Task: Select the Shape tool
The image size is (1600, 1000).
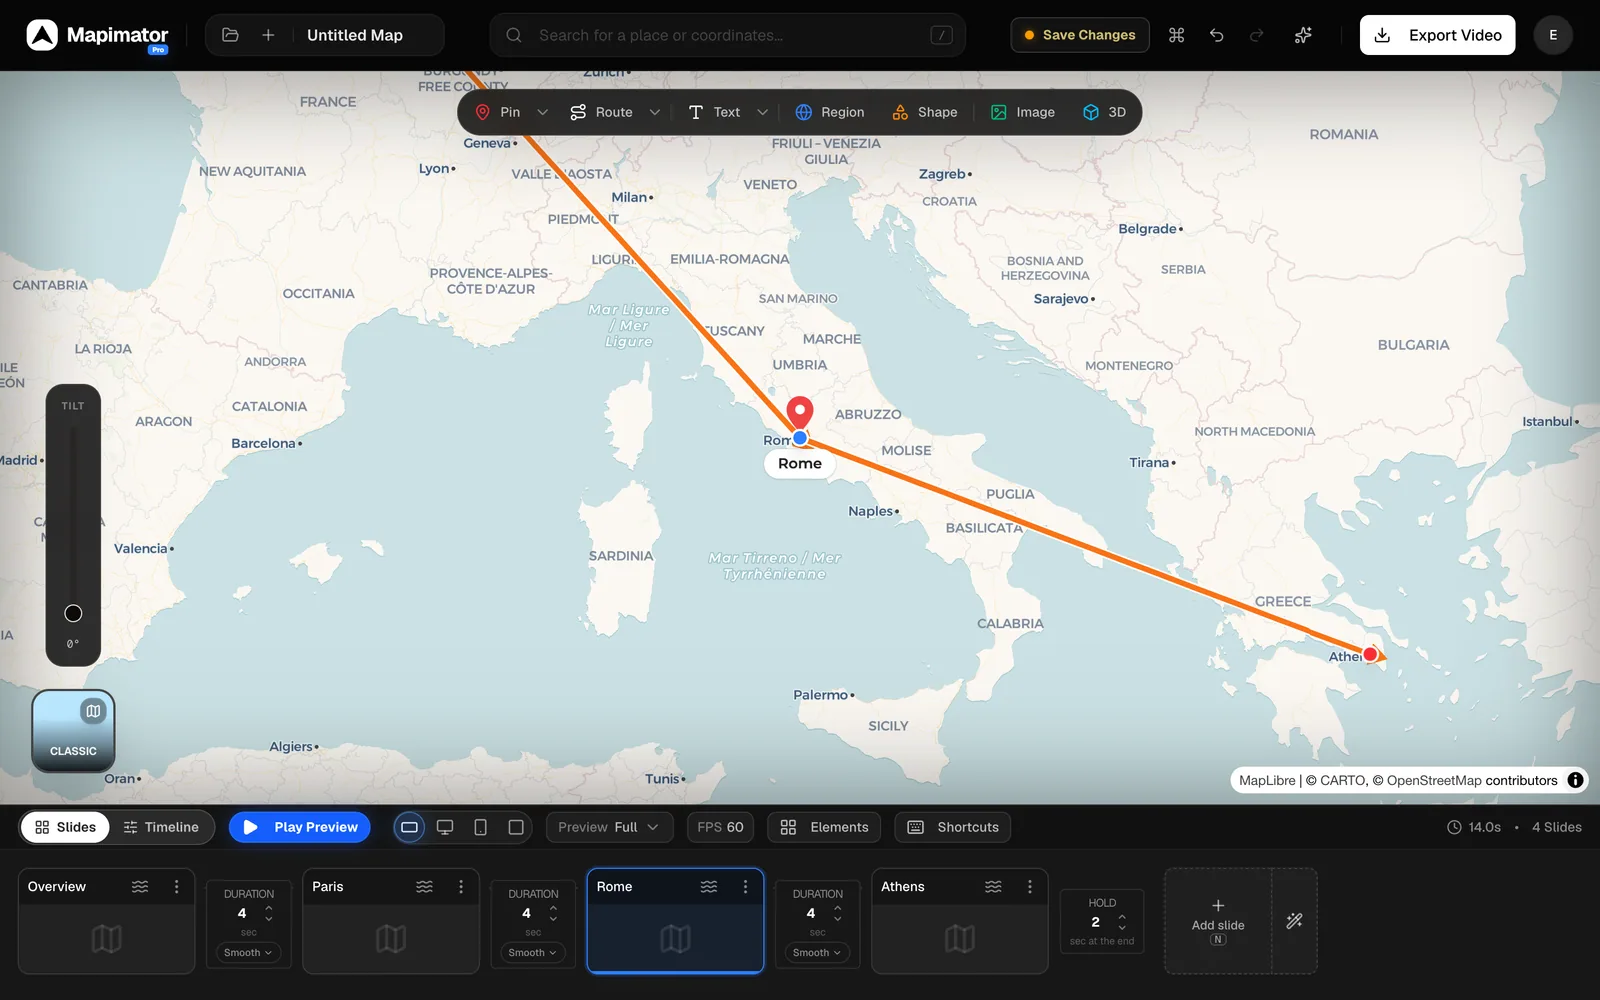Action: (x=925, y=112)
